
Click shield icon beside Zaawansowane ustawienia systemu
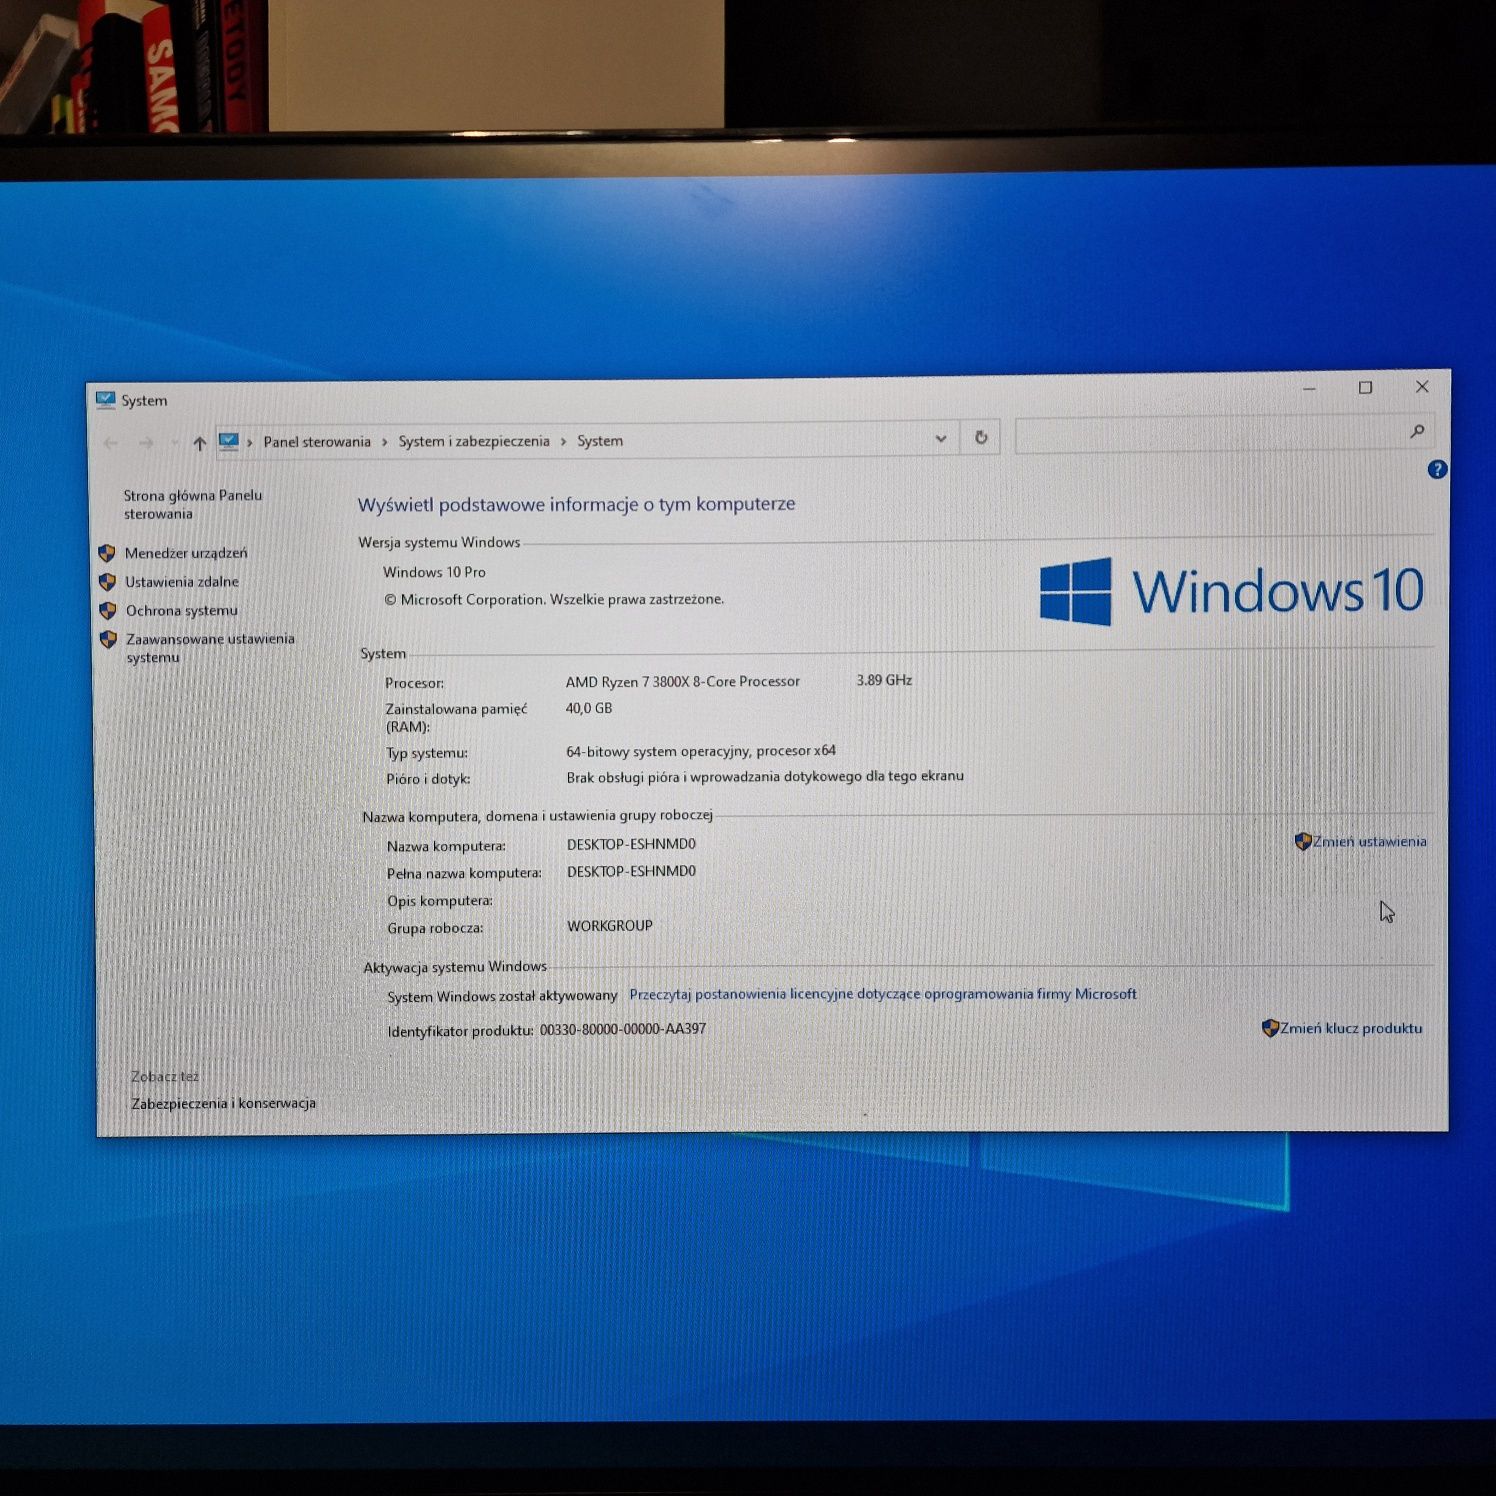click(108, 639)
